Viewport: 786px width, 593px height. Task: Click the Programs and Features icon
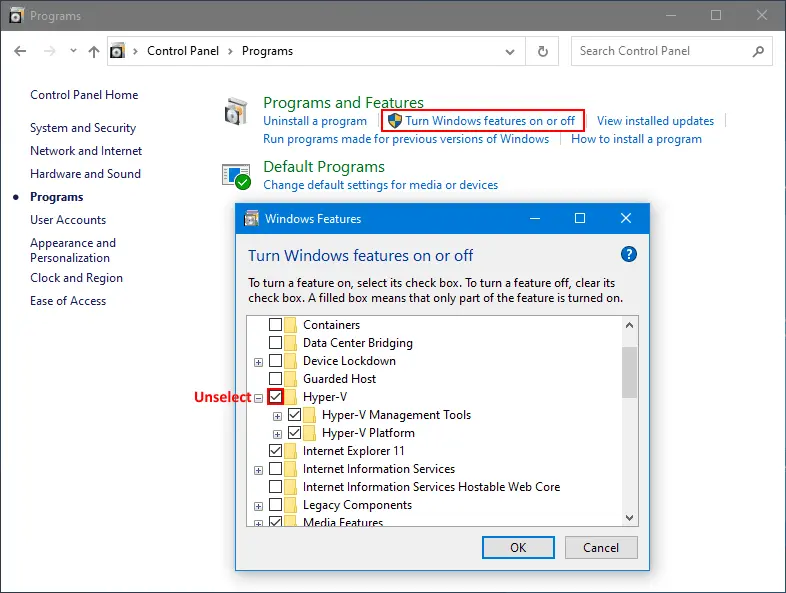[x=236, y=111]
